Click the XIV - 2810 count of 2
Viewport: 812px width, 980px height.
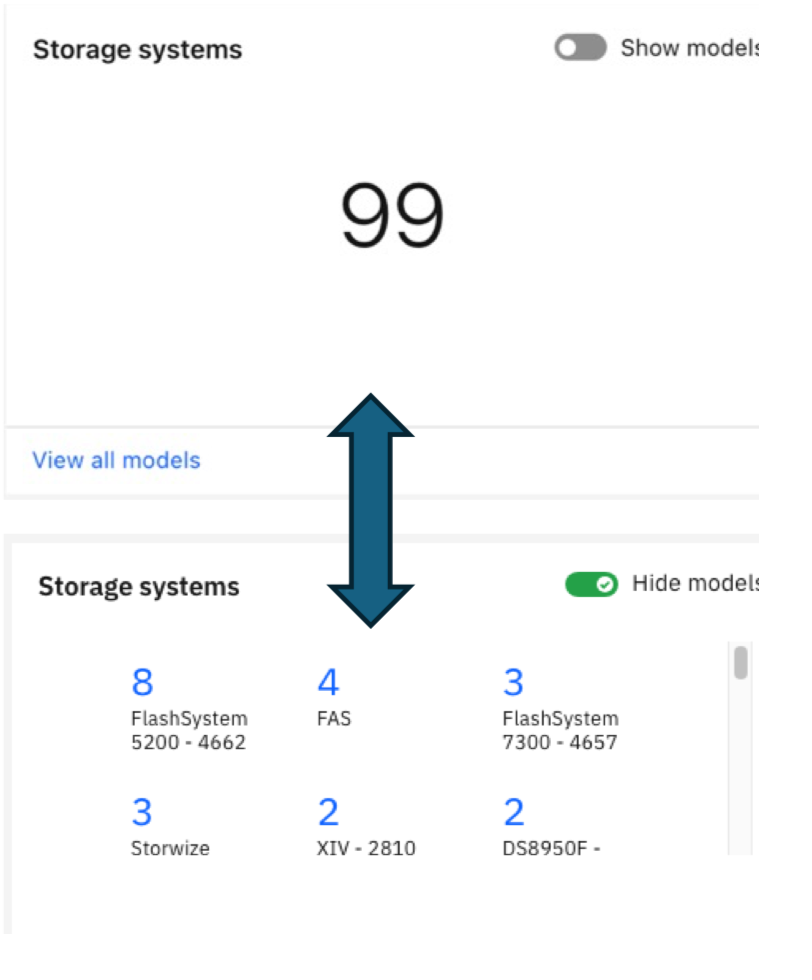point(328,812)
